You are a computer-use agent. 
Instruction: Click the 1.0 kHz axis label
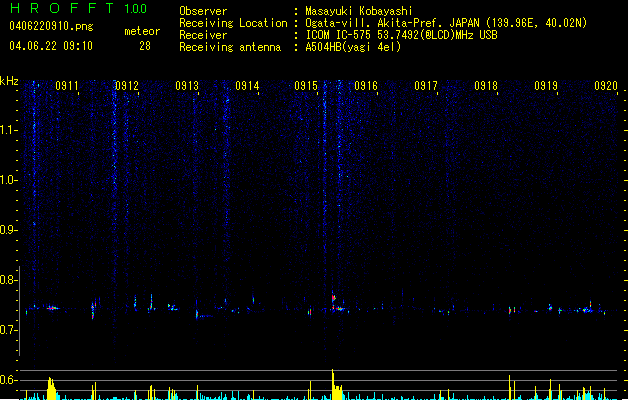[x=8, y=180]
